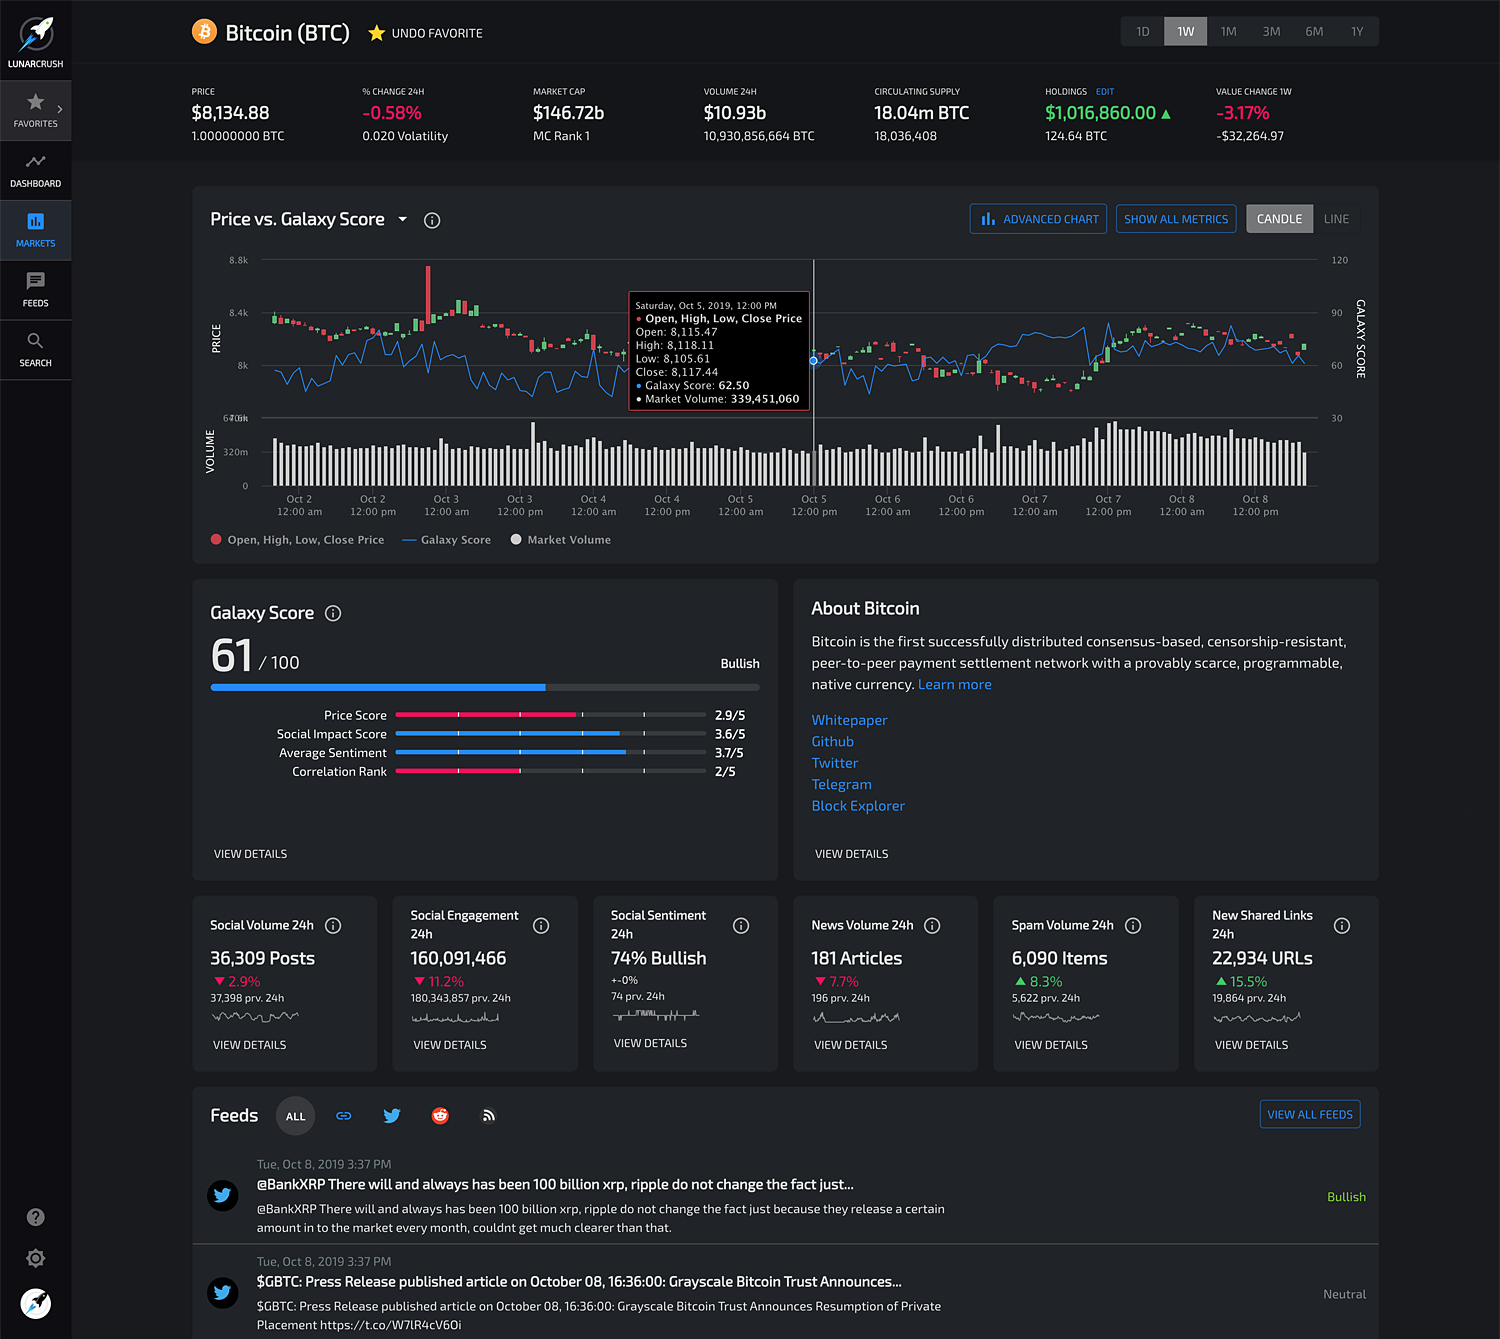Image resolution: width=1500 pixels, height=1339 pixels.
Task: Toggle Galaxy Score legend series
Action: 446,540
